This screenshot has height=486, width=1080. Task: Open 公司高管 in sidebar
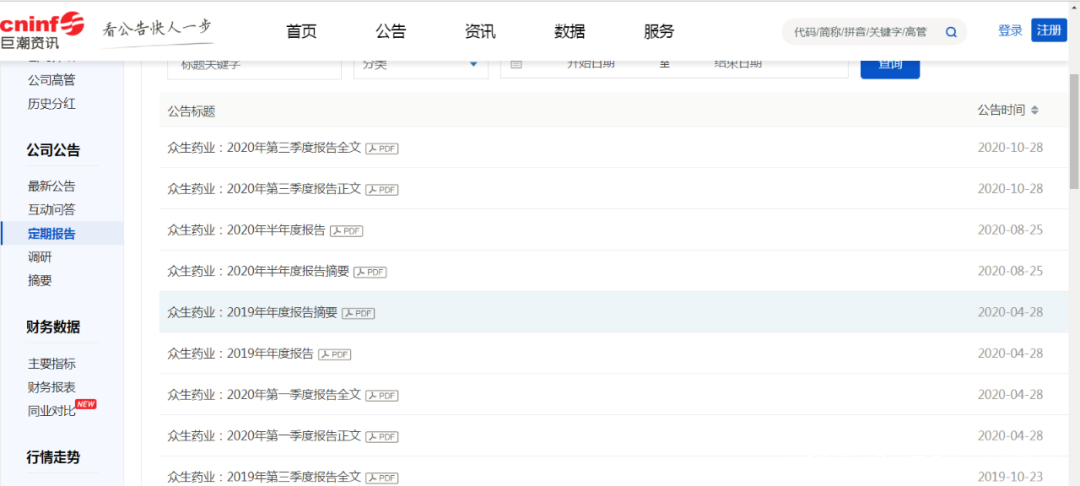coord(52,81)
